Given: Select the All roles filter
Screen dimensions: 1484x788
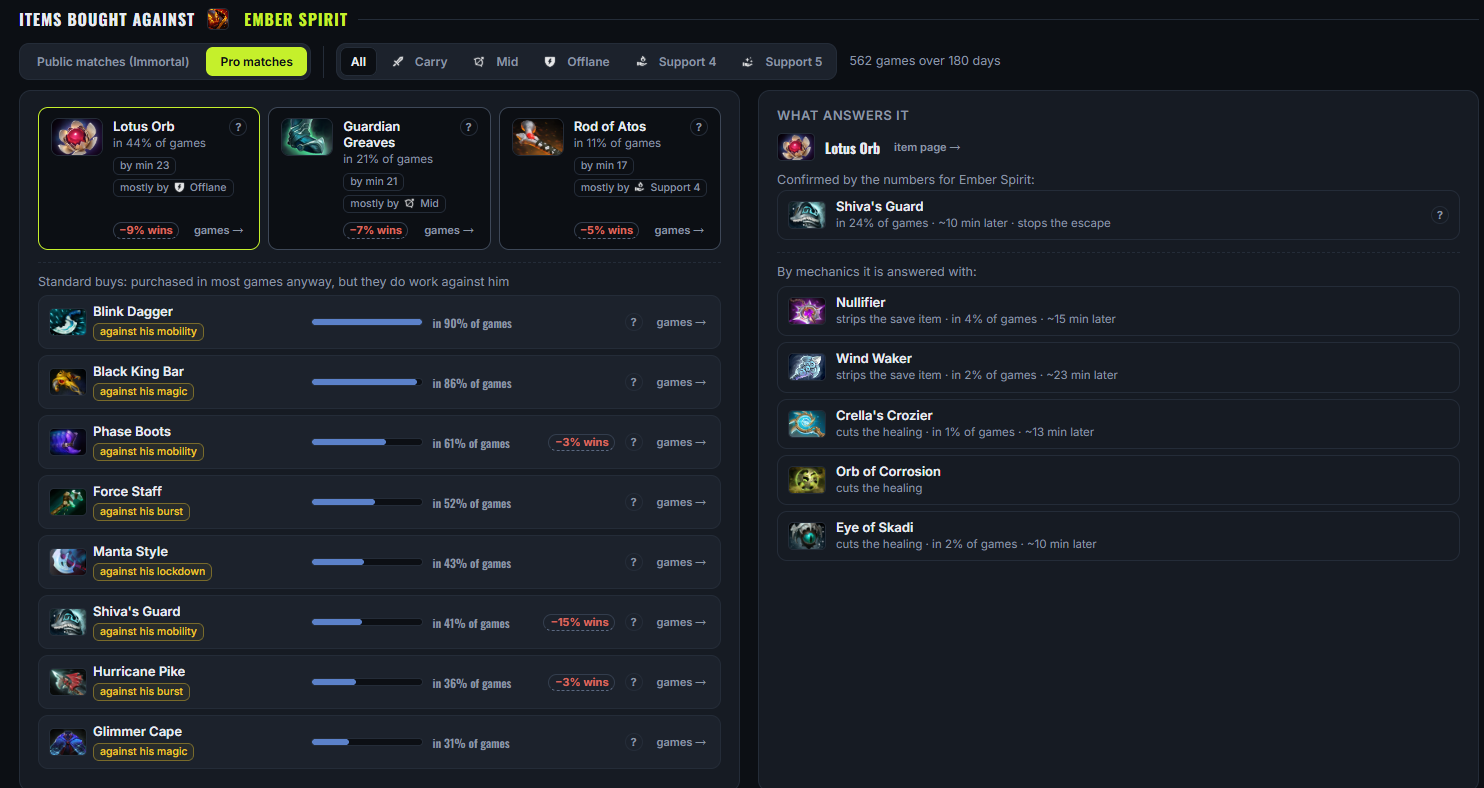Looking at the screenshot, I should point(358,62).
